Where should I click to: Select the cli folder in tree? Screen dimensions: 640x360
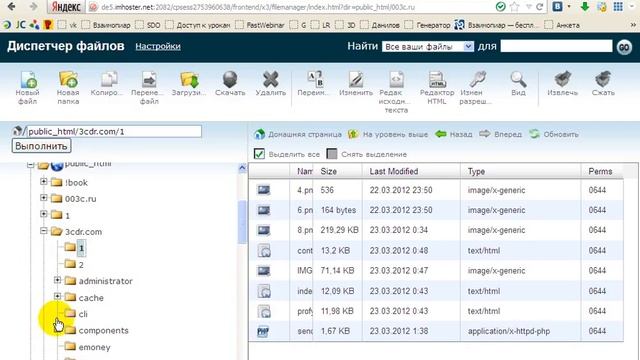tap(83, 314)
